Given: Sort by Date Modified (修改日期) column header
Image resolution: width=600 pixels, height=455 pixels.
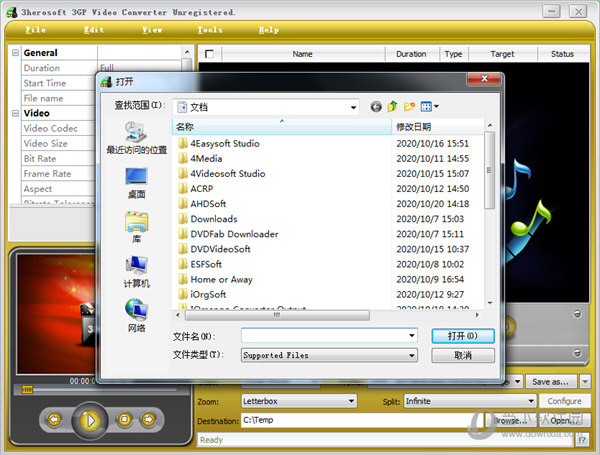Looking at the screenshot, I should (x=437, y=127).
